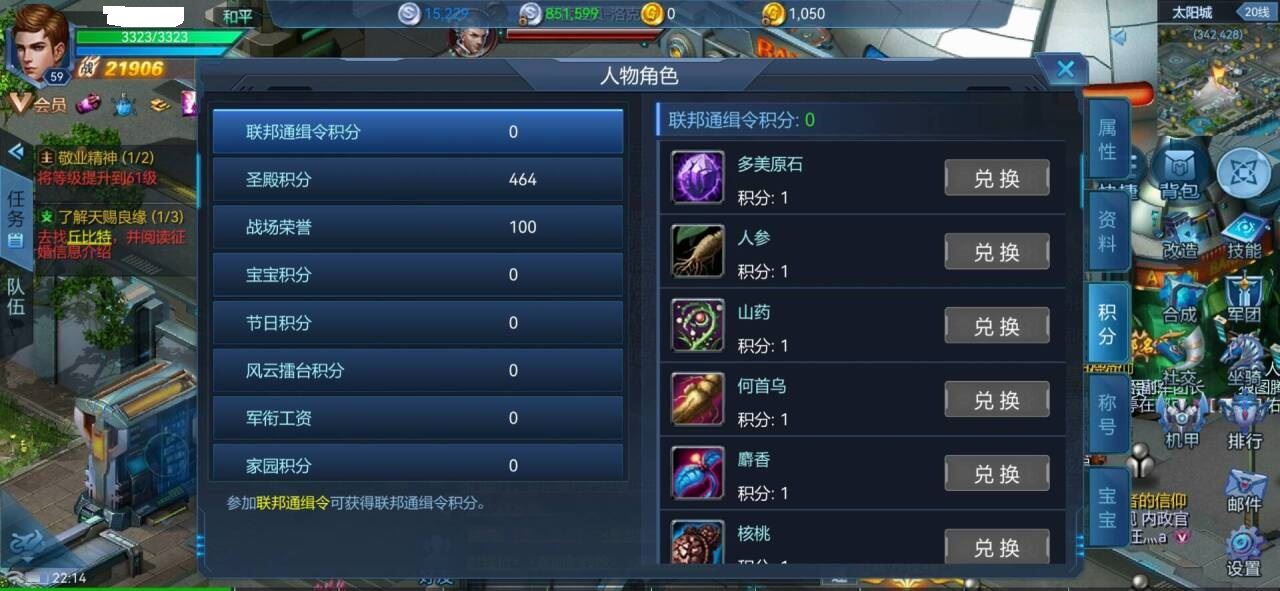Switch to the 宝宝 pet tab

(x=1107, y=507)
